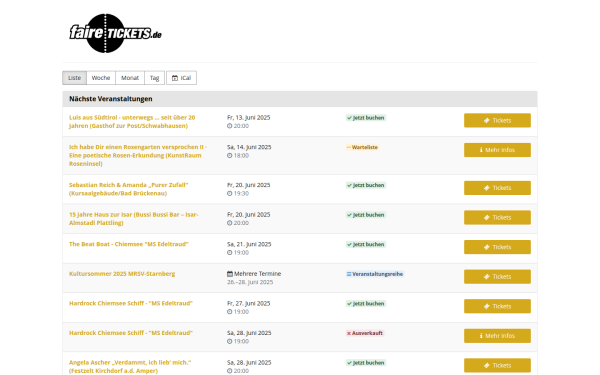Buy Tickets for Kultursommer 2025 MRSV-Starnberg
The width and height of the screenshot is (600, 375).
tap(497, 277)
